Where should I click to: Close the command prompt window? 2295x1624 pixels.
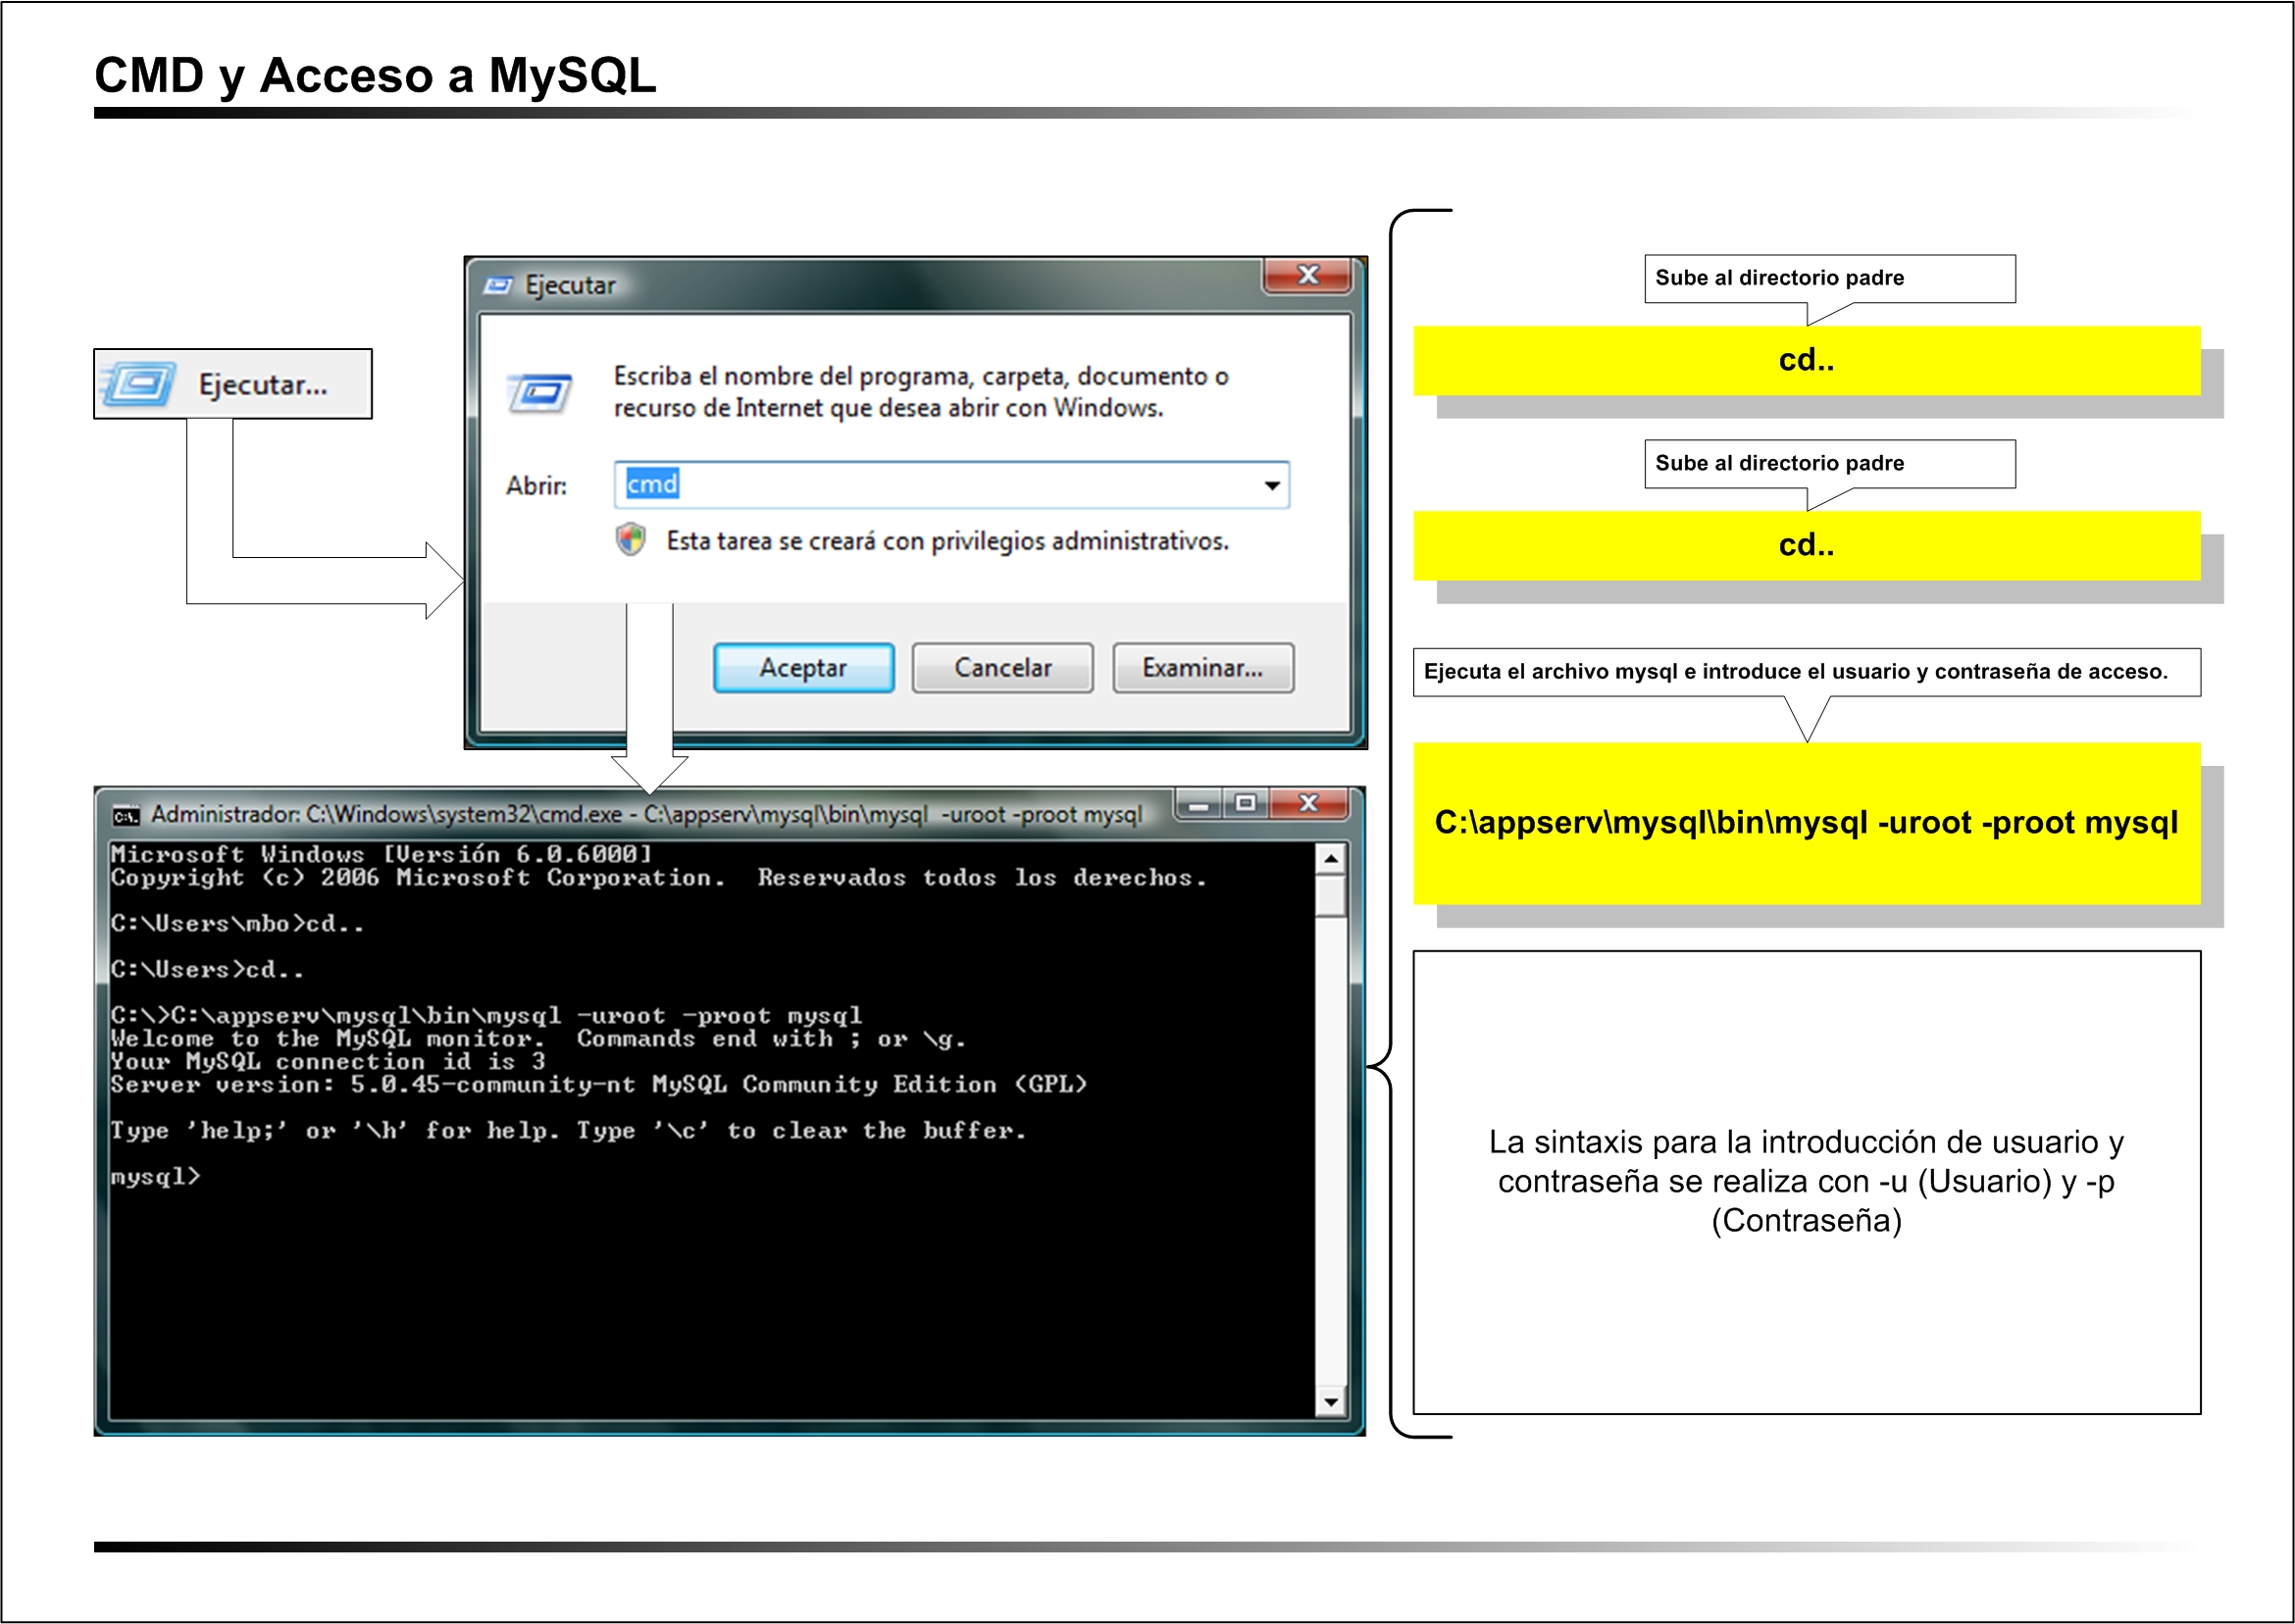[x=1308, y=803]
